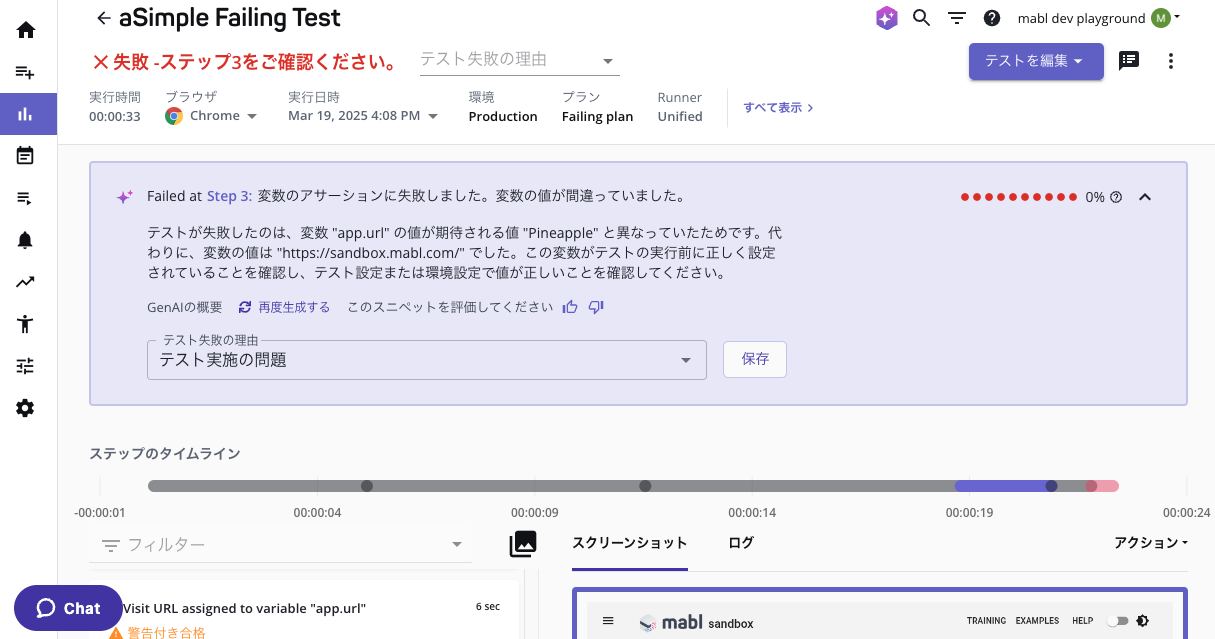Give a thumbs up to the GenAI snippet
The image size is (1215, 639).
570,307
